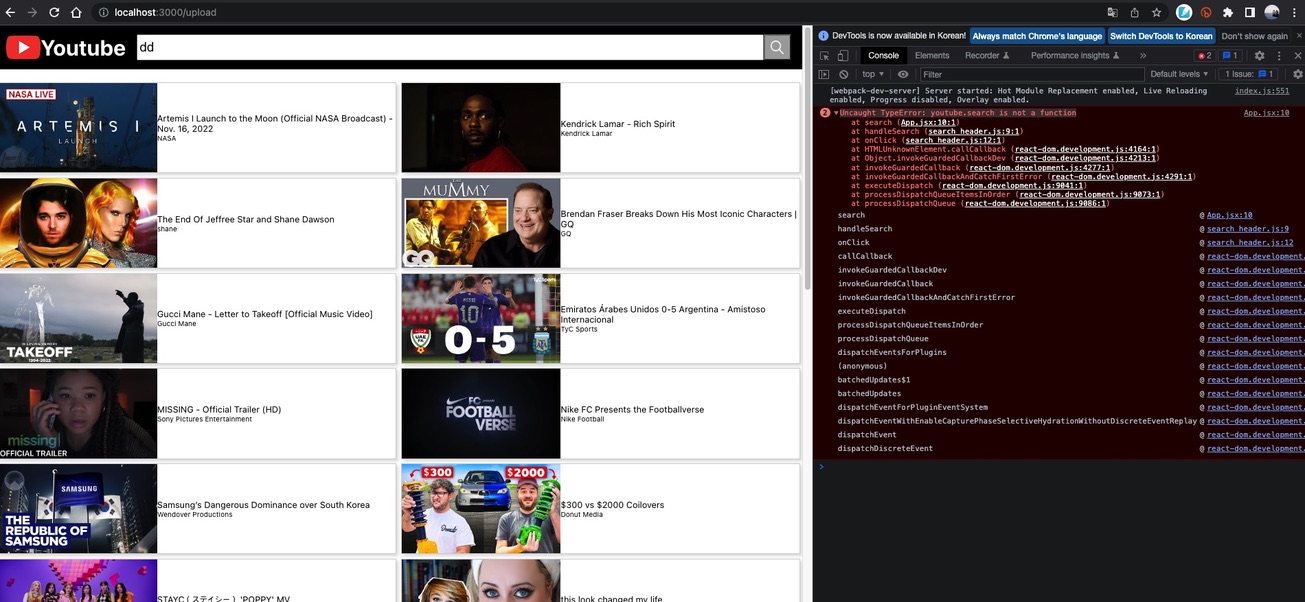This screenshot has height=602, width=1305.
Task: Toggle device toolbar in DevTools
Action: pyautogui.click(x=843, y=56)
